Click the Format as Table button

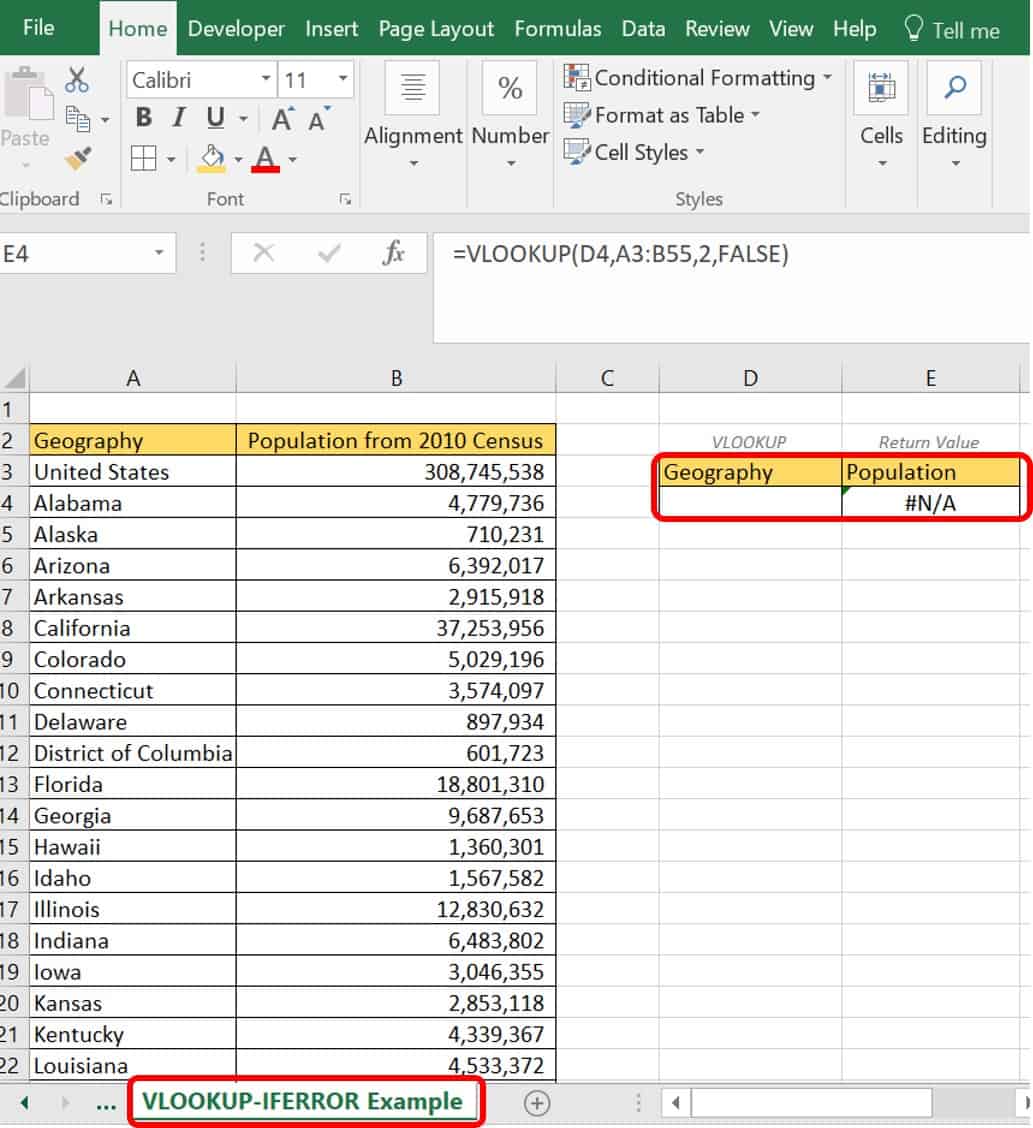click(x=661, y=115)
